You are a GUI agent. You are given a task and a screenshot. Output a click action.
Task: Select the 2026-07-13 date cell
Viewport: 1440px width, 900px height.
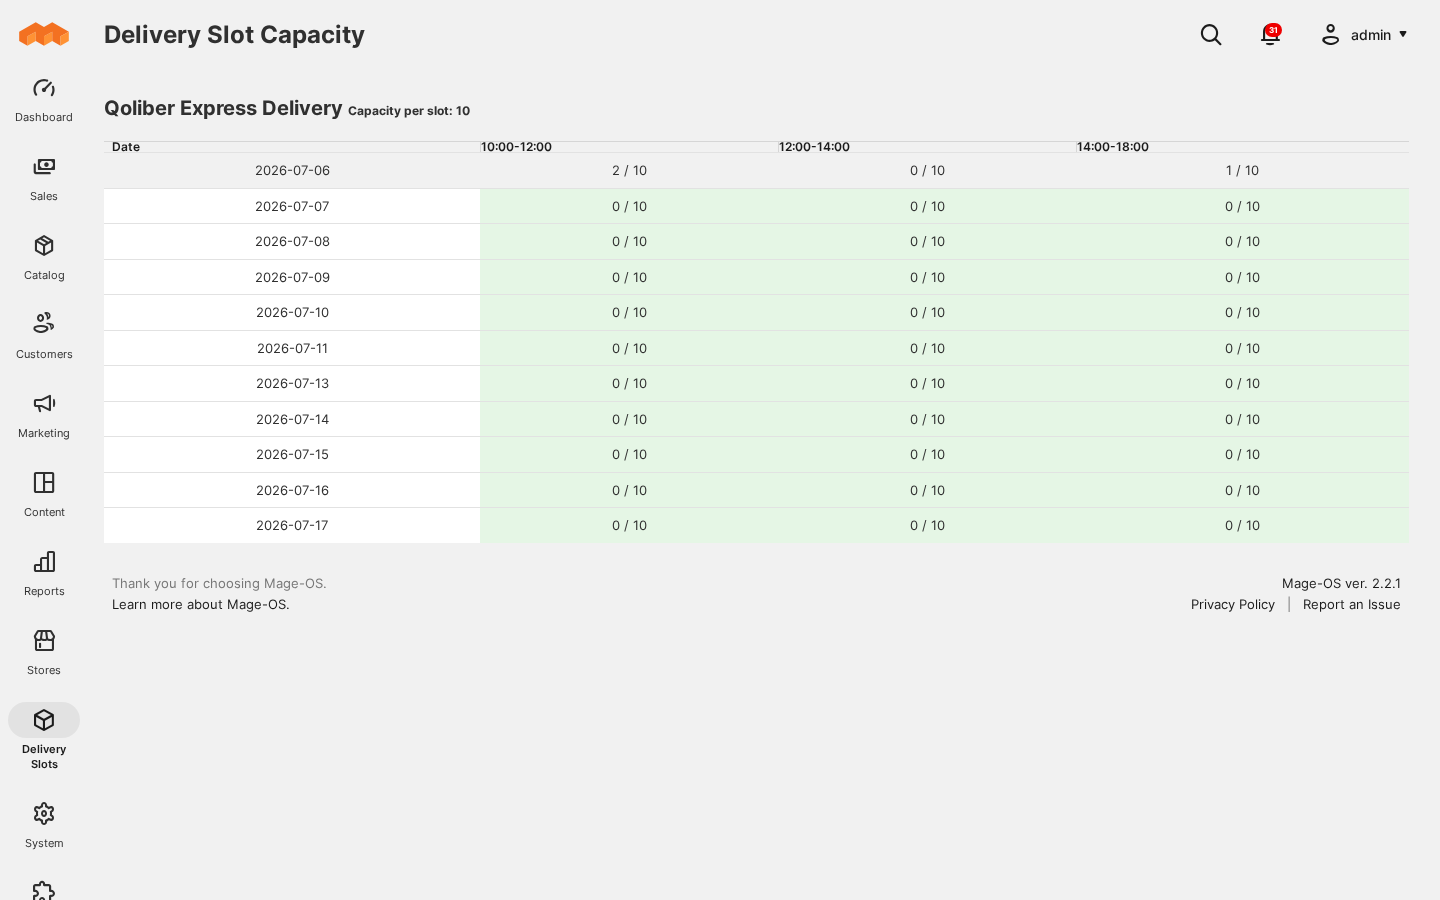tap(292, 384)
